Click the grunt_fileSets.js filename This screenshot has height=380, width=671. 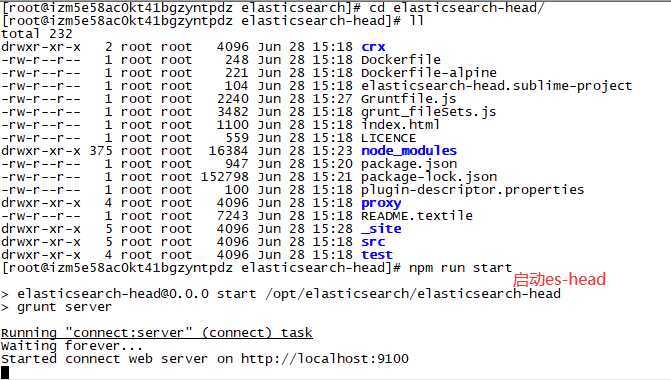[428, 112]
